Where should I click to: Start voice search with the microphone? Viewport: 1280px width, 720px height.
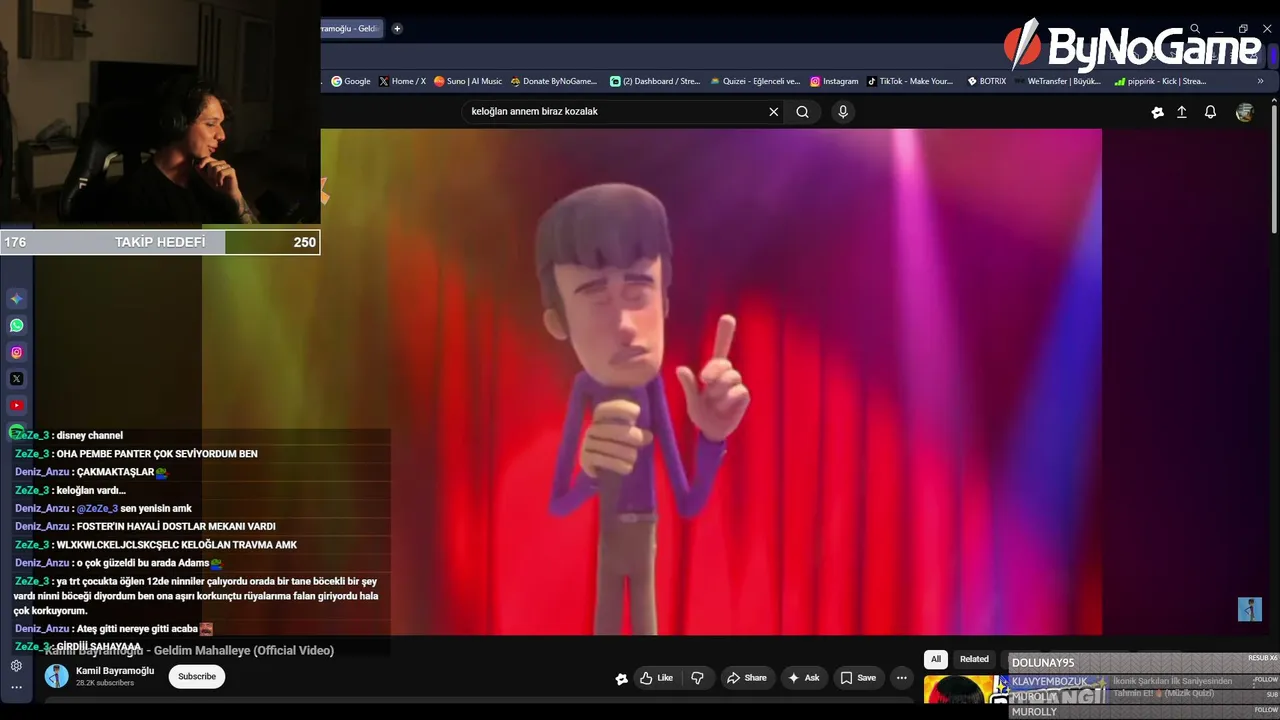[843, 112]
